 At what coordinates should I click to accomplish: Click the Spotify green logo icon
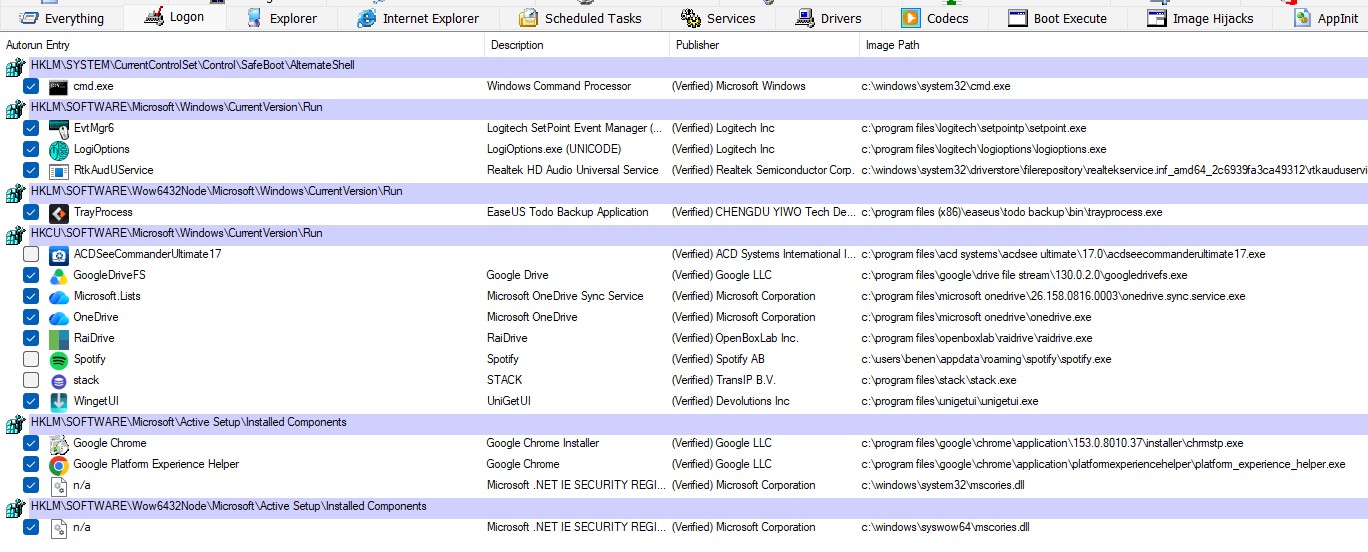58,359
